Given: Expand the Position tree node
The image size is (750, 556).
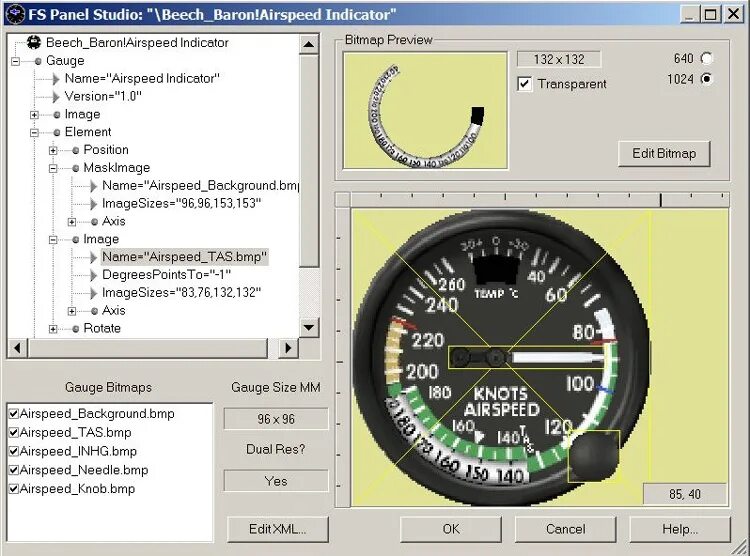Looking at the screenshot, I should click(53, 150).
